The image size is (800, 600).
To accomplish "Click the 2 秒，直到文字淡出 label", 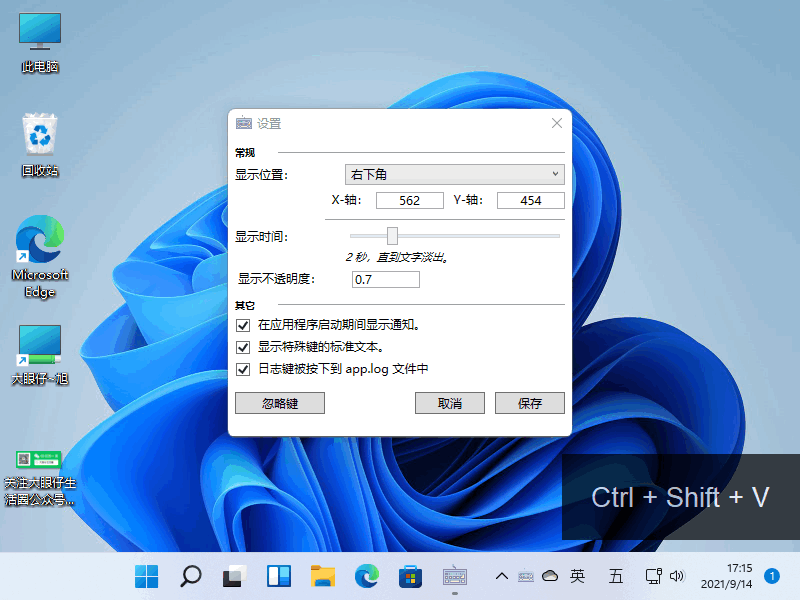I will [397, 257].
